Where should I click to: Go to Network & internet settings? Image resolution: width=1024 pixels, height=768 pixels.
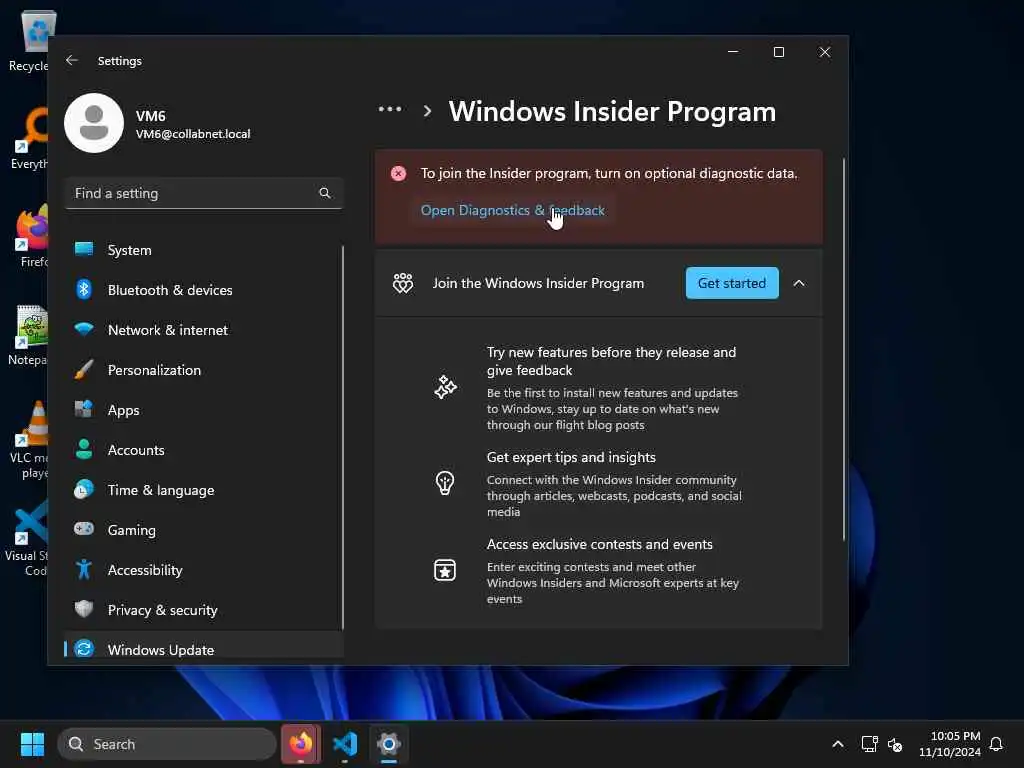coord(203,330)
